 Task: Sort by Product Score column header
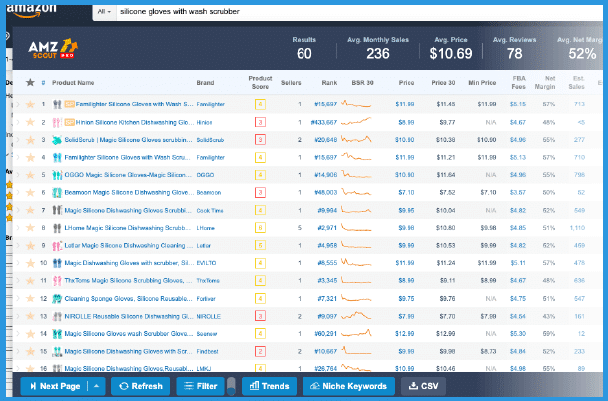260,83
